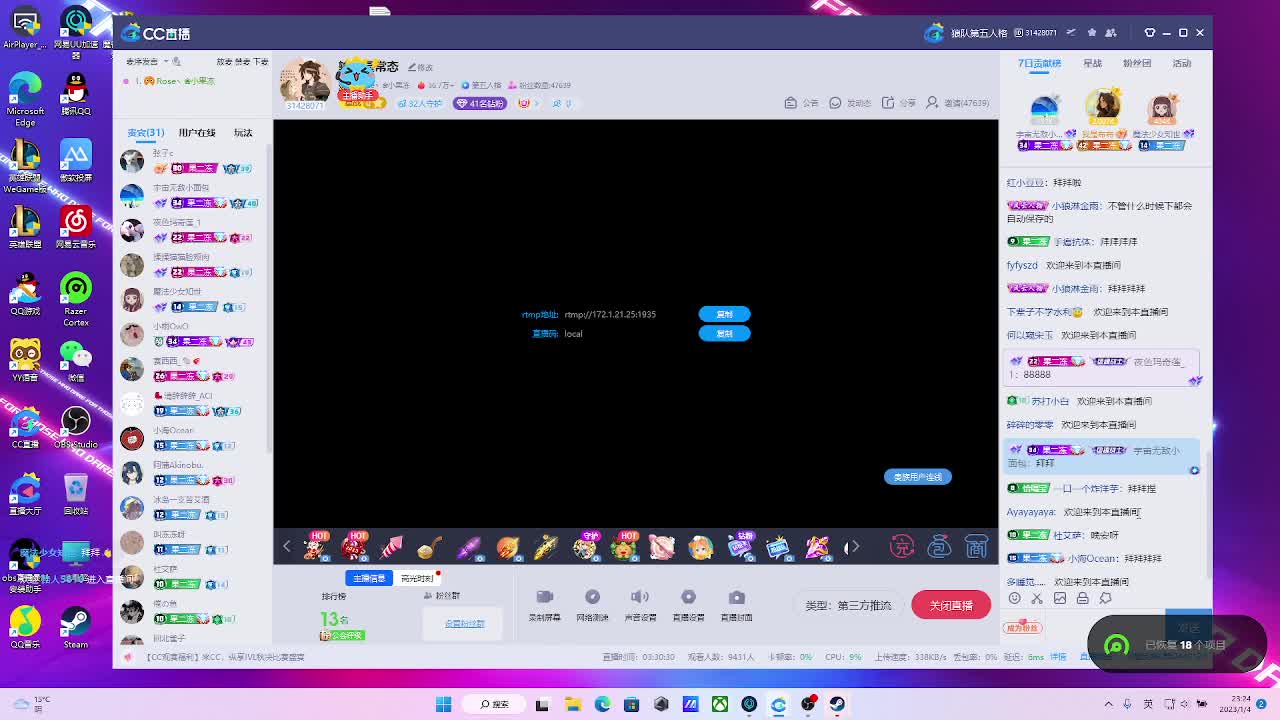Click the friends icon in title bar

[x=1112, y=33]
